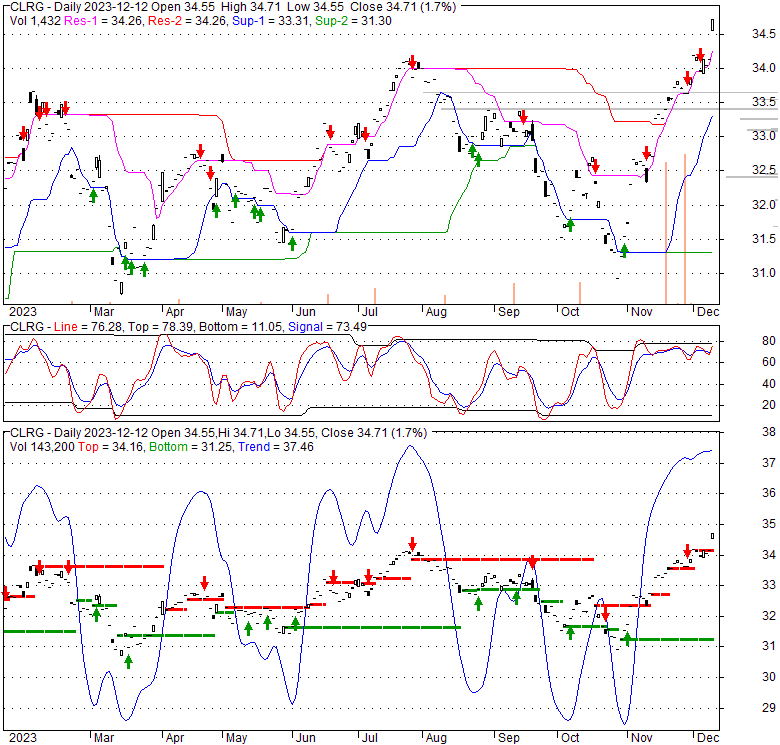Click the 80 level label on the oscillator axis
This screenshot has width=780, height=745.
[x=769, y=341]
